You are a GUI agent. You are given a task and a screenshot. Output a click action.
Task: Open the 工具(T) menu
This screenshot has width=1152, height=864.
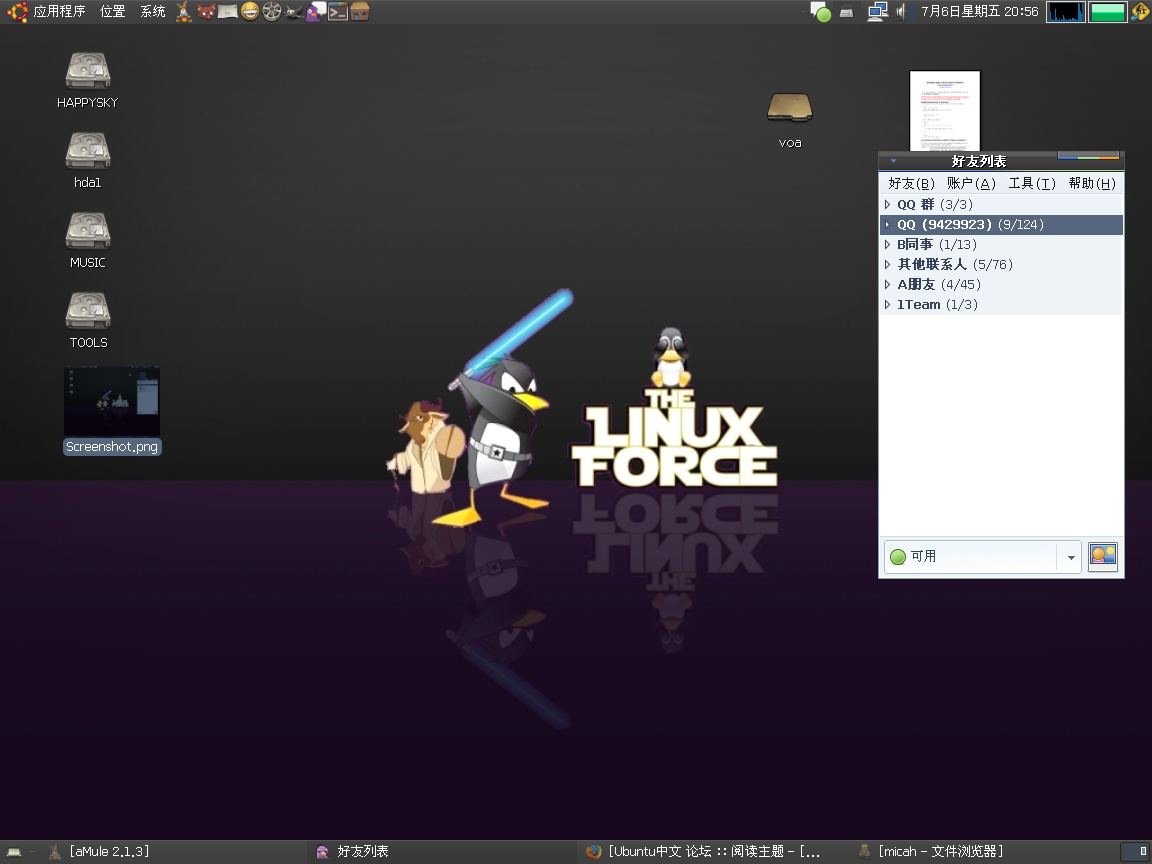(1032, 184)
